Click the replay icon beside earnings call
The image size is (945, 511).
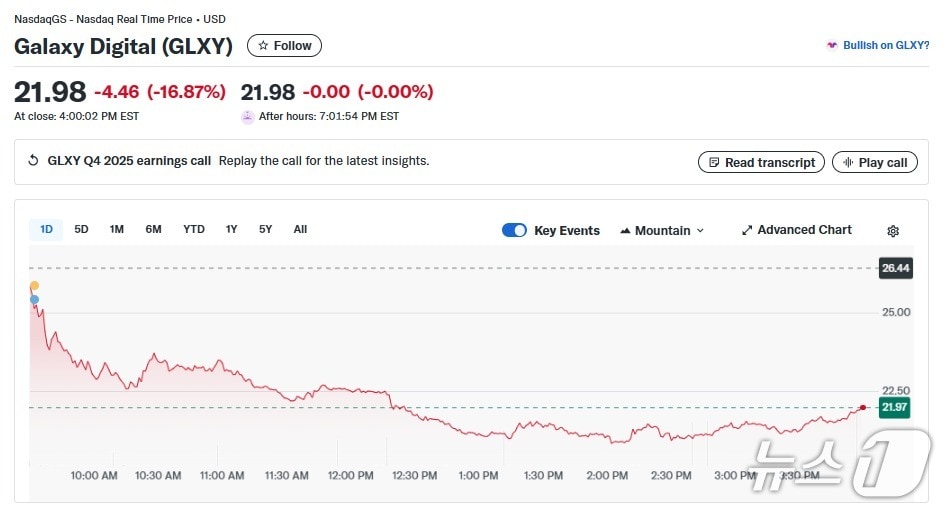(x=33, y=161)
